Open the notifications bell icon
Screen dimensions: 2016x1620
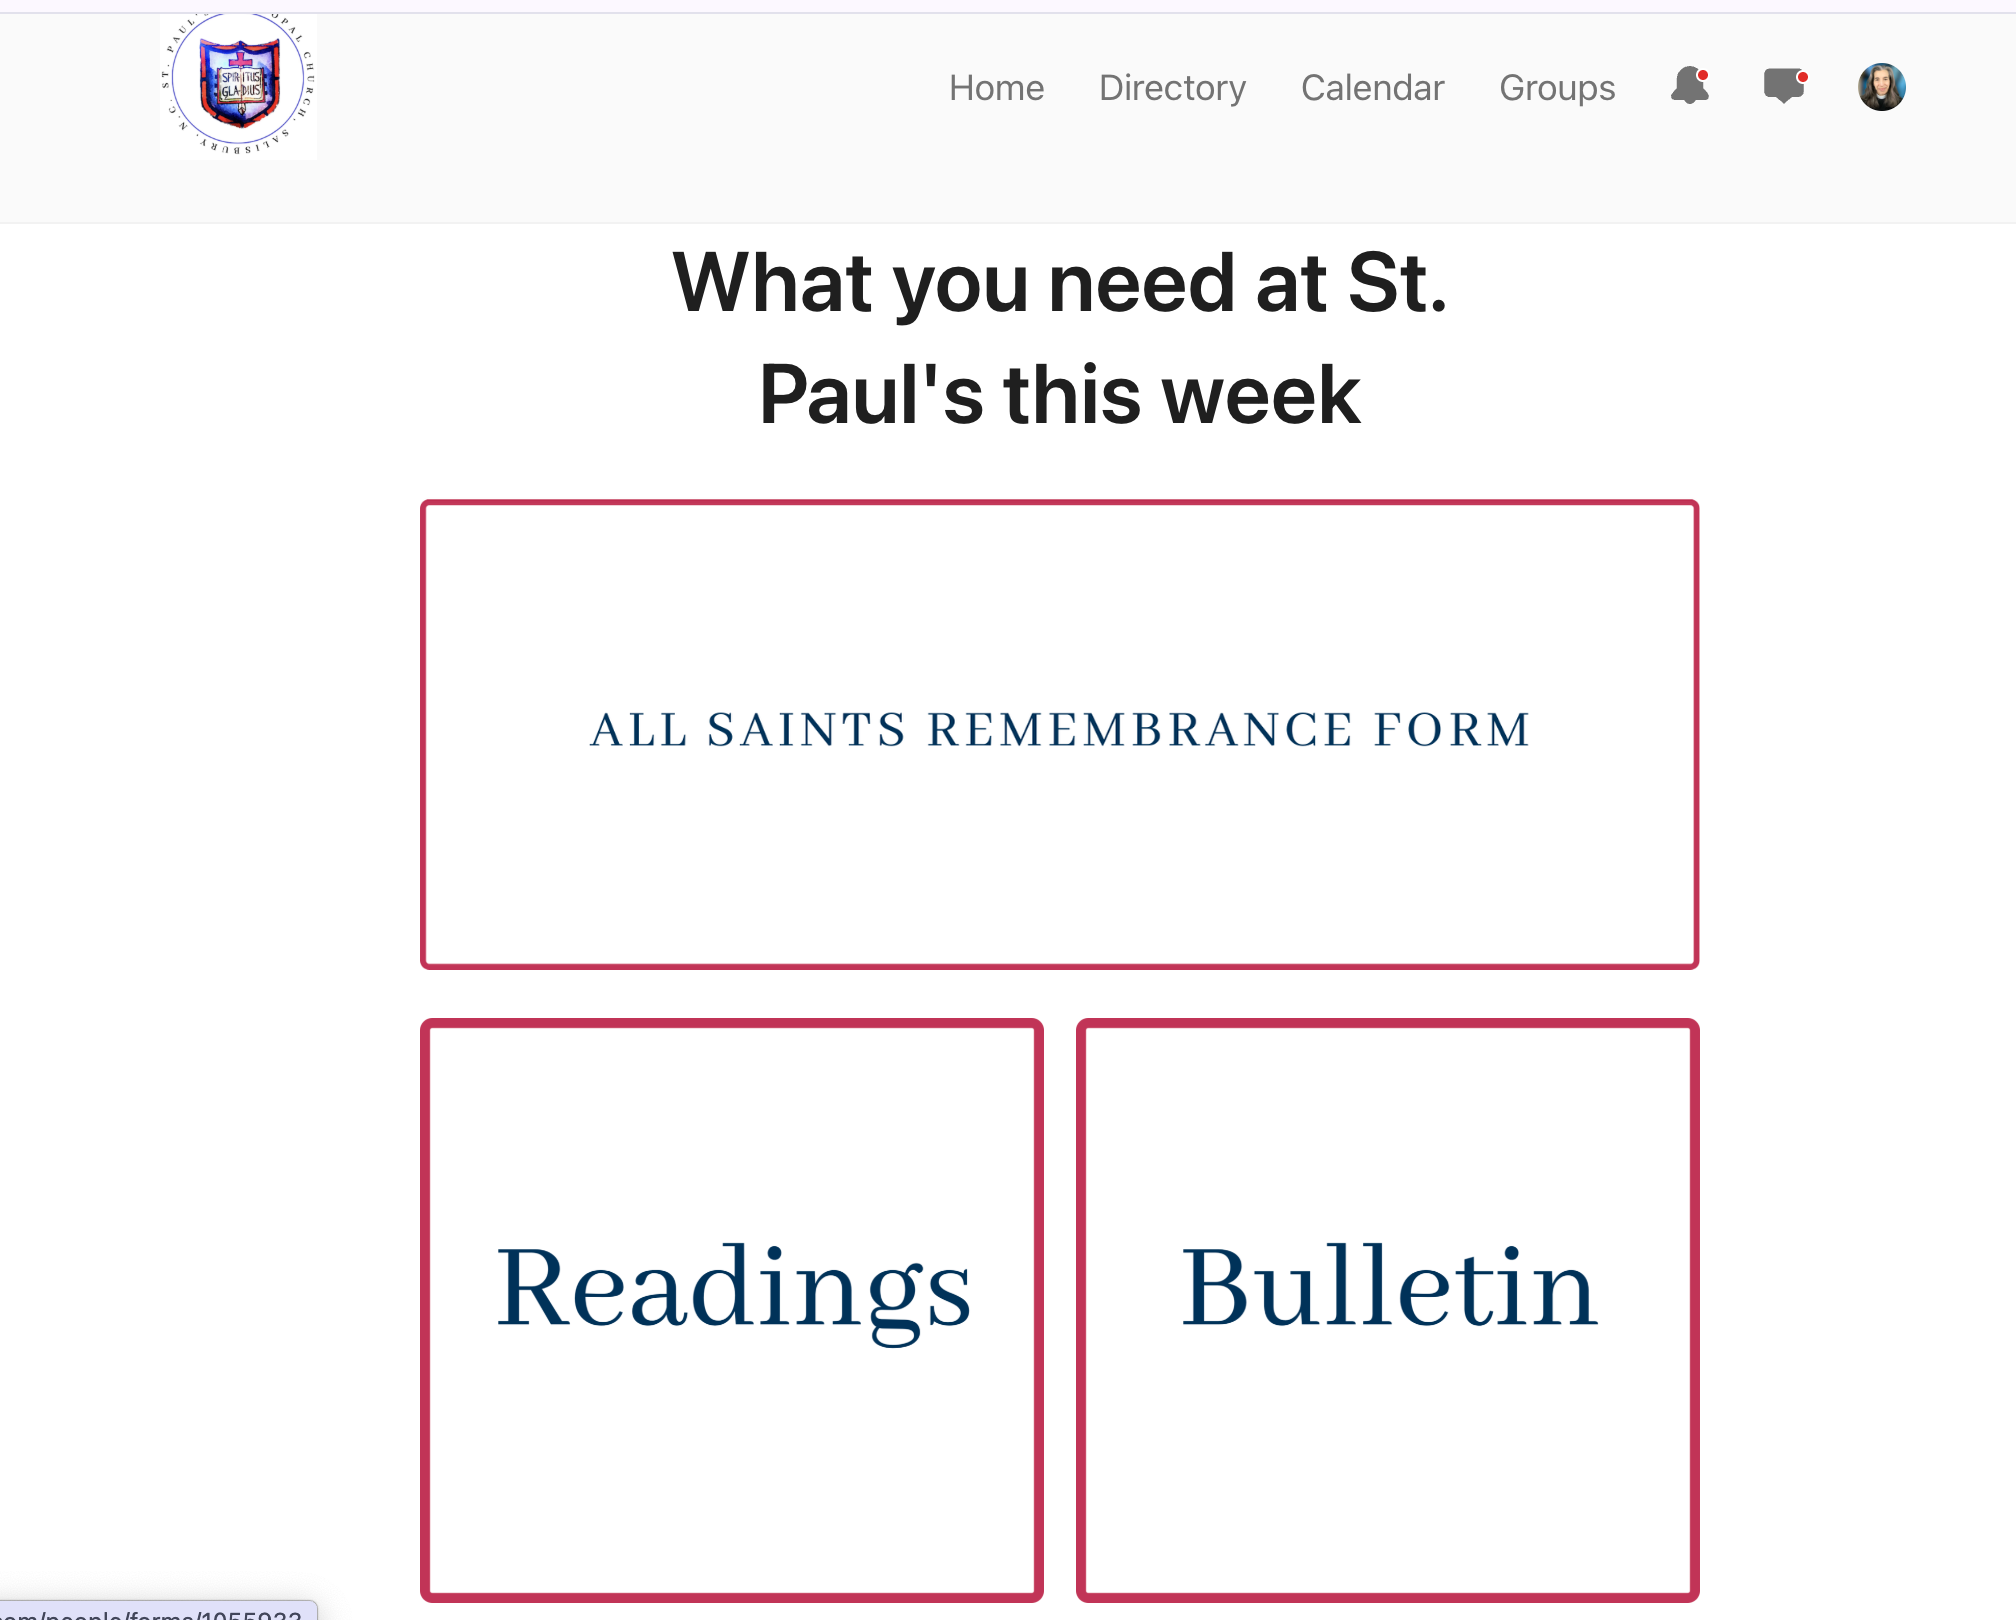(1688, 87)
